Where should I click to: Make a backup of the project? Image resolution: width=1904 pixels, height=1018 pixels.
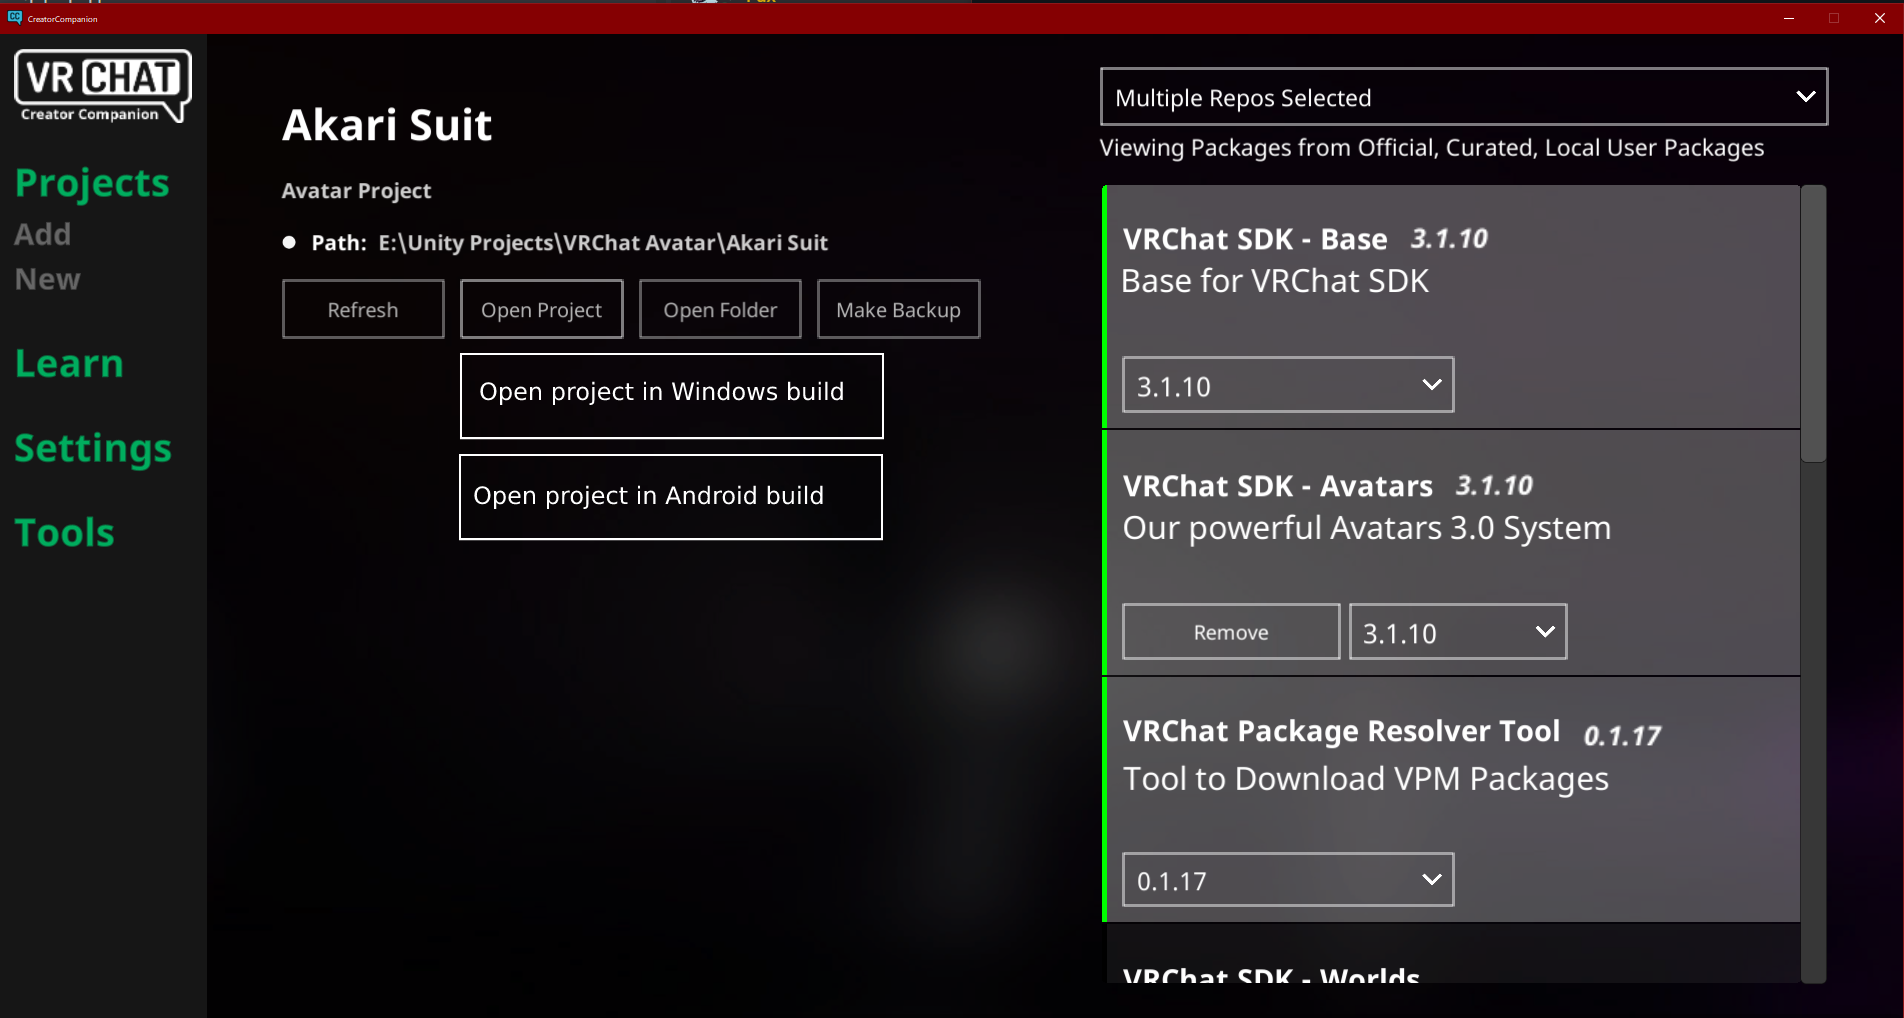(x=897, y=309)
